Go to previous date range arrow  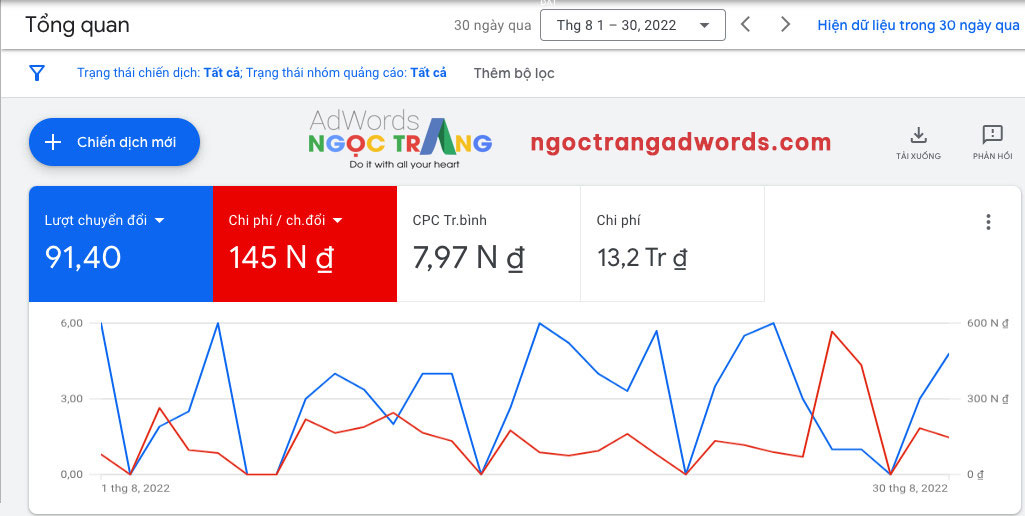(x=745, y=25)
